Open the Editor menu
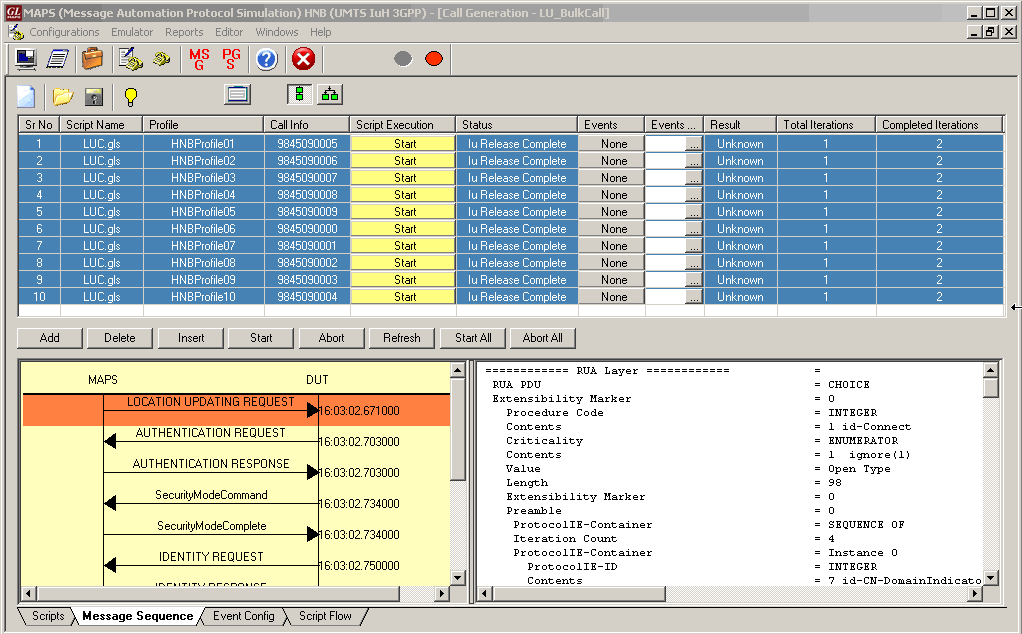Image resolution: width=1022 pixels, height=634 pixels. 229,32
